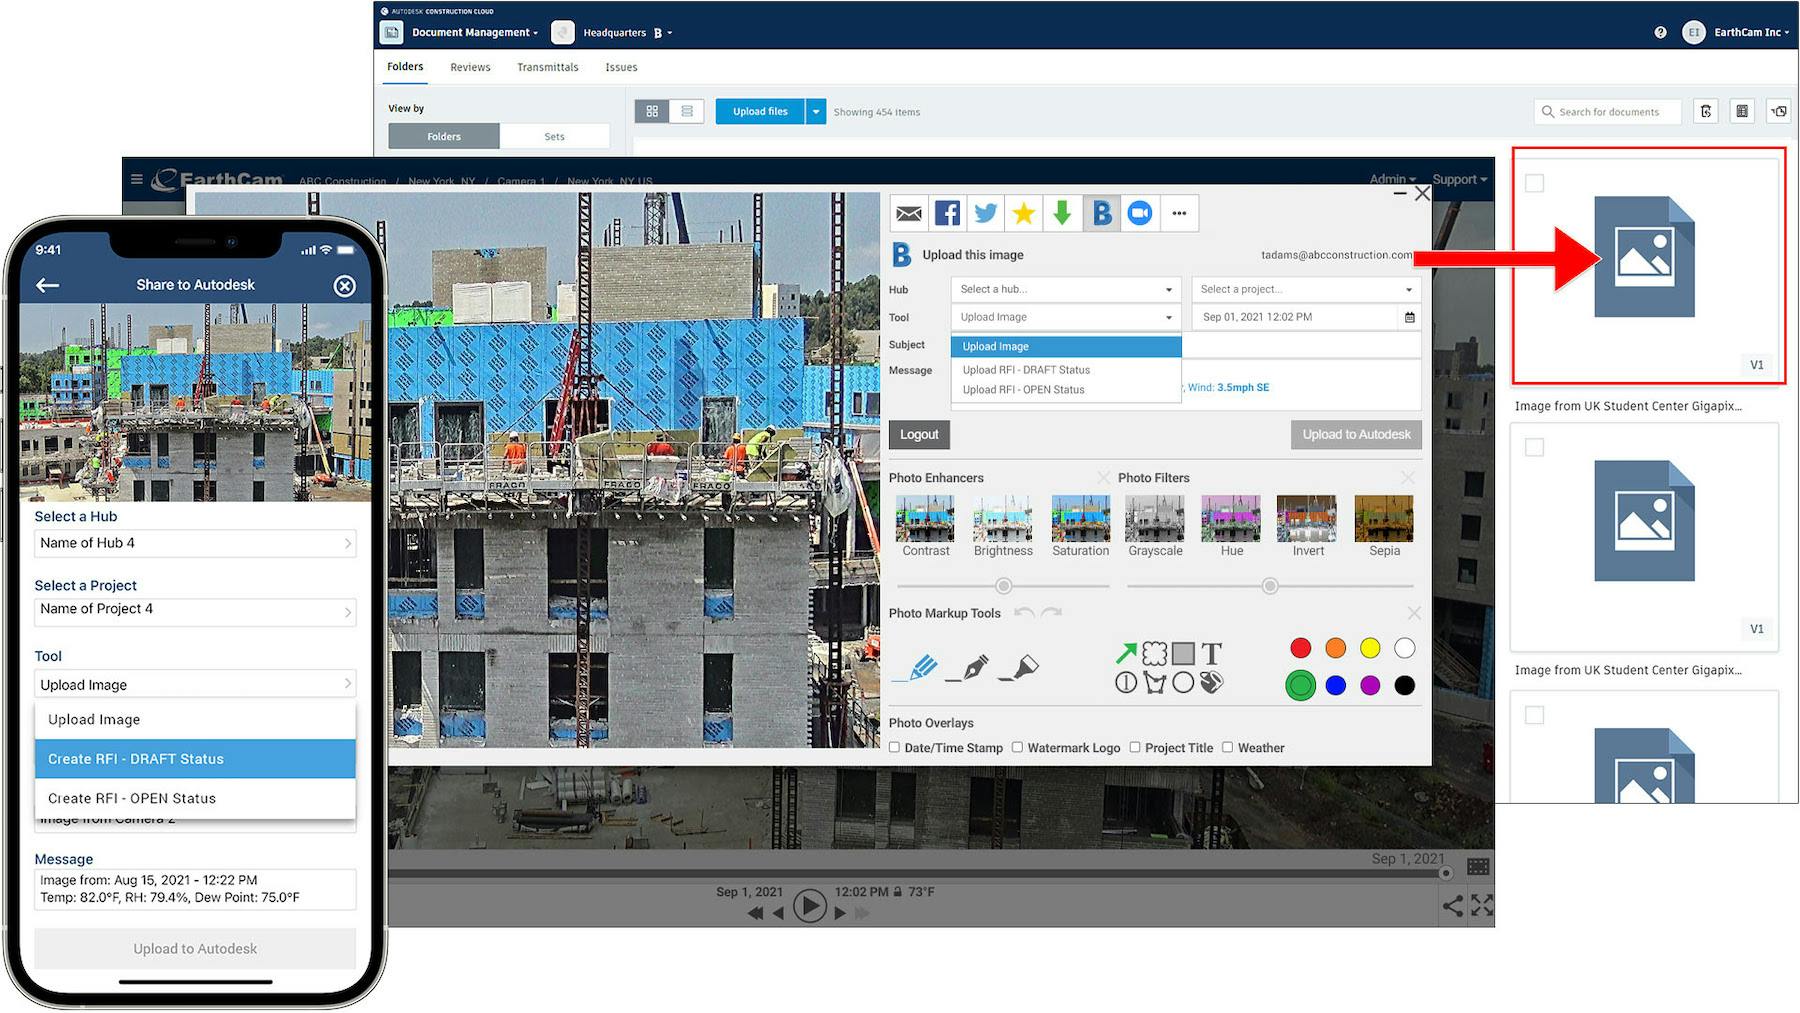Expand the Upload files button dropdown arrow
The image size is (1800, 1013).
(816, 111)
